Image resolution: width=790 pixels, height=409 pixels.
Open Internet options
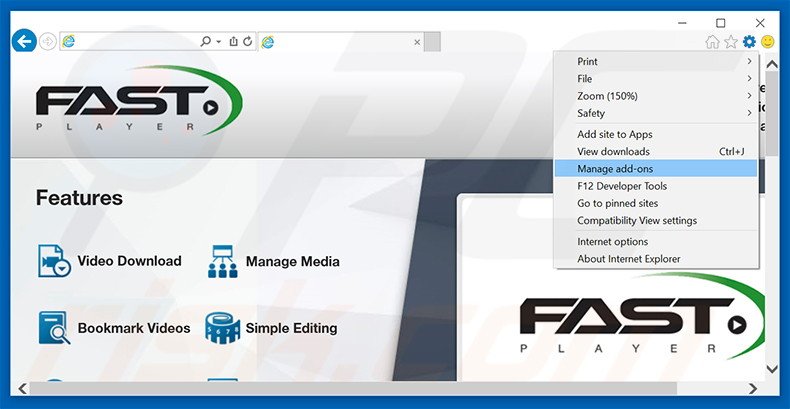coord(656,242)
